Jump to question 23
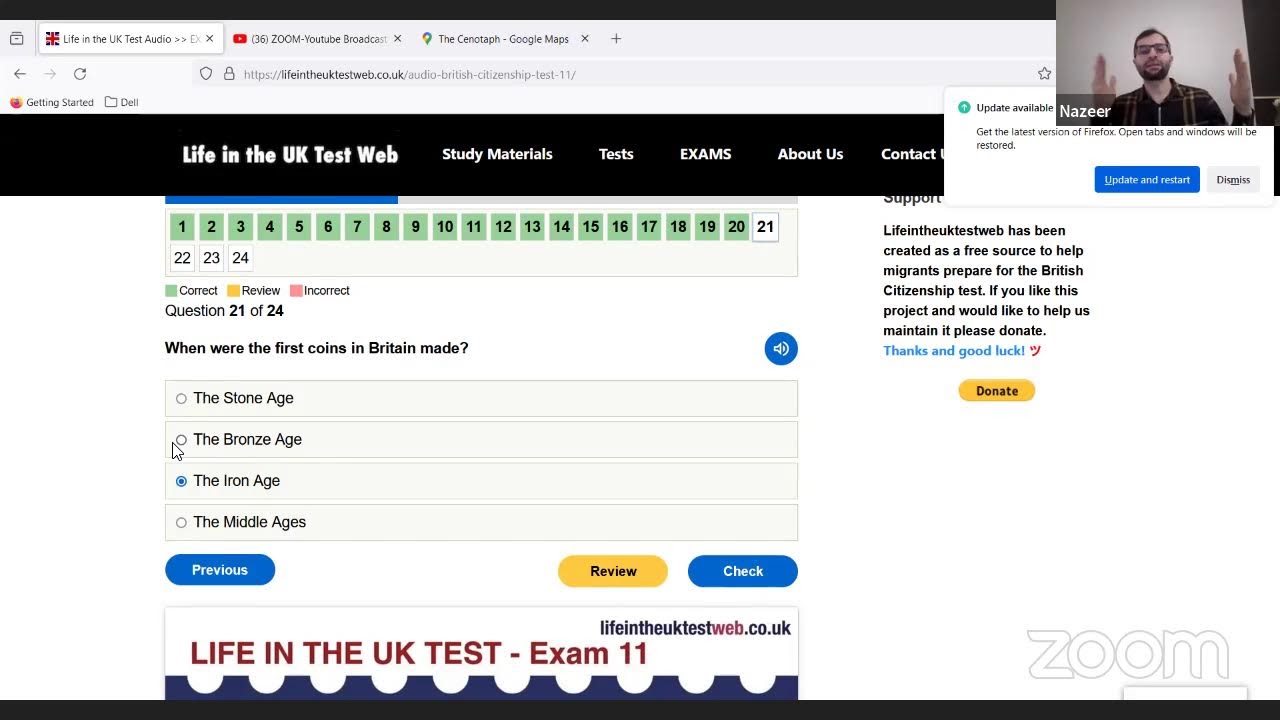The height and width of the screenshot is (720, 1280). 211,258
